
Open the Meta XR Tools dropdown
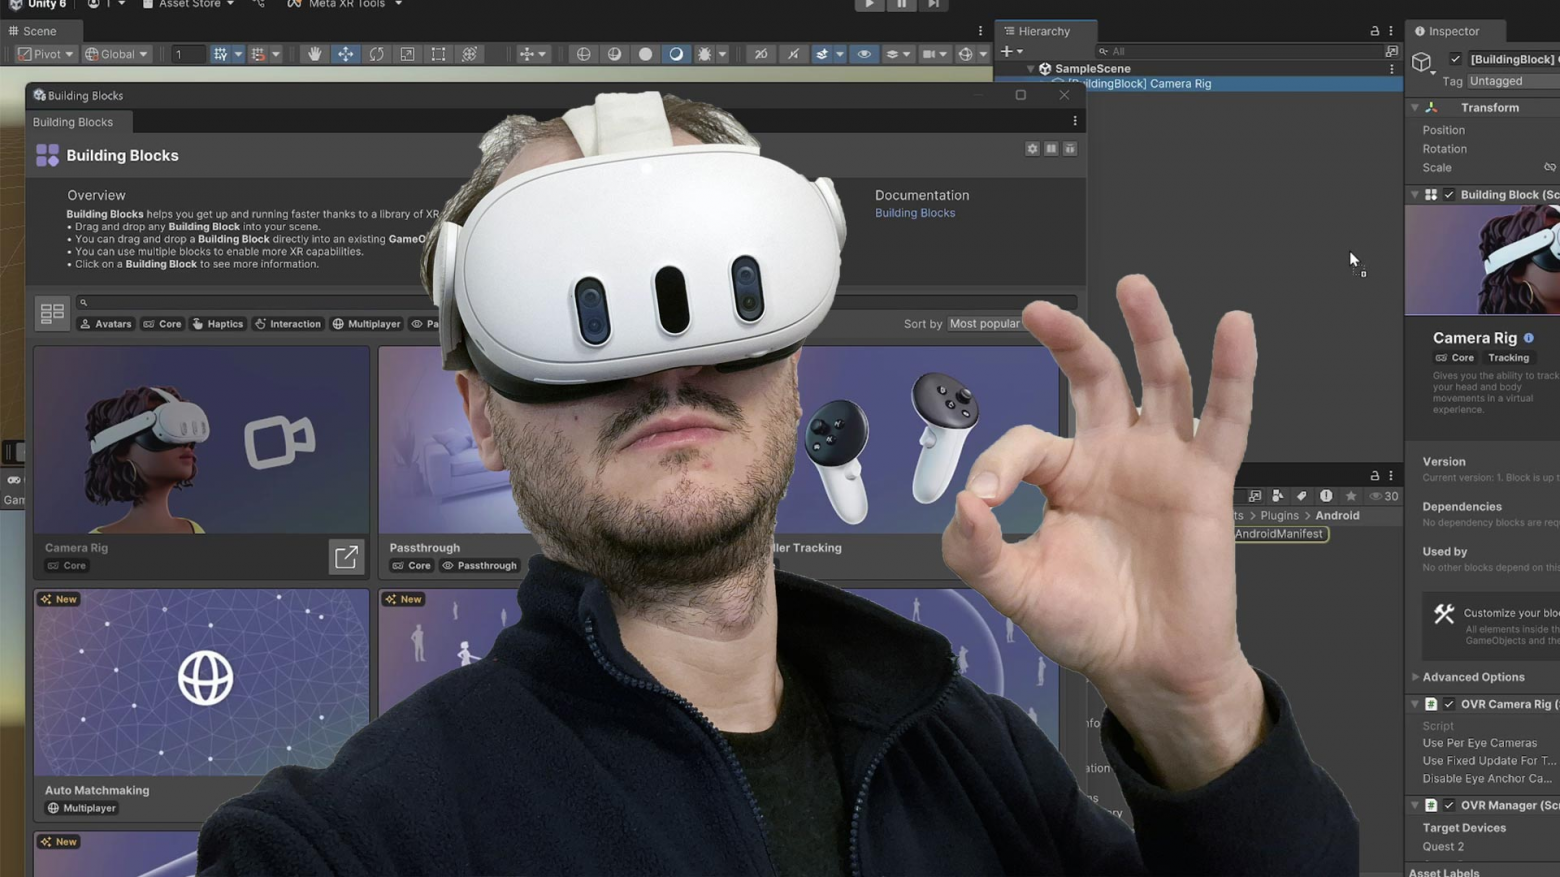(x=345, y=5)
